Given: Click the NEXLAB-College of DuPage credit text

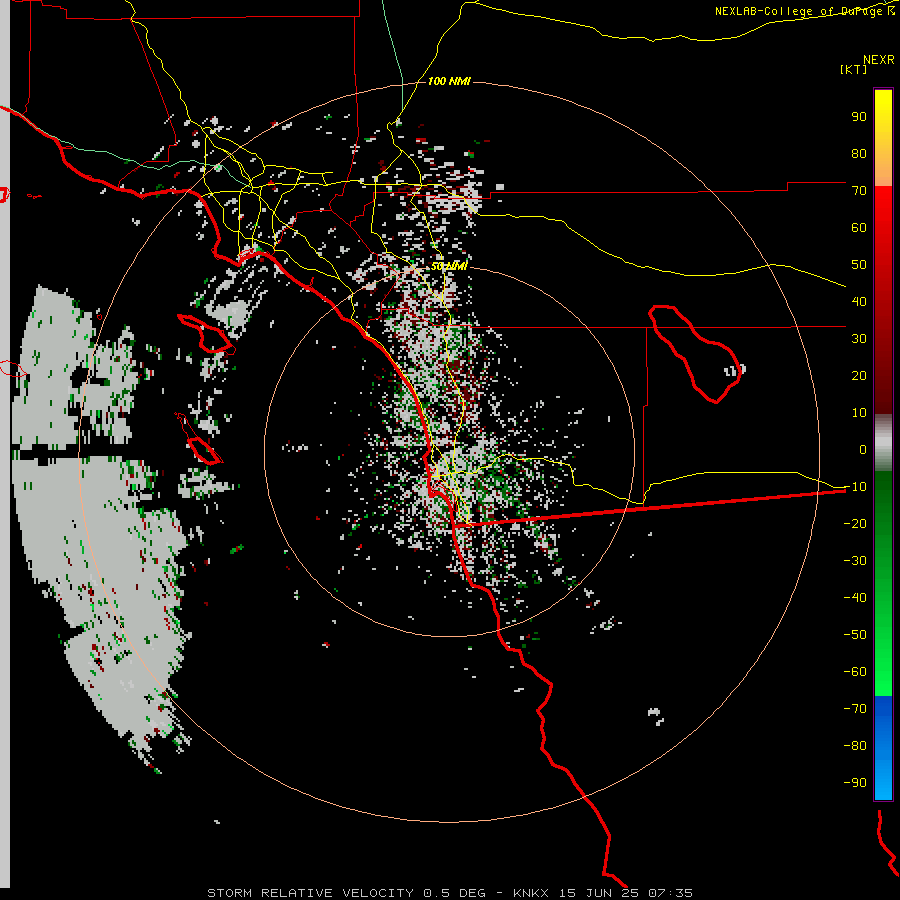Looking at the screenshot, I should pos(805,11).
